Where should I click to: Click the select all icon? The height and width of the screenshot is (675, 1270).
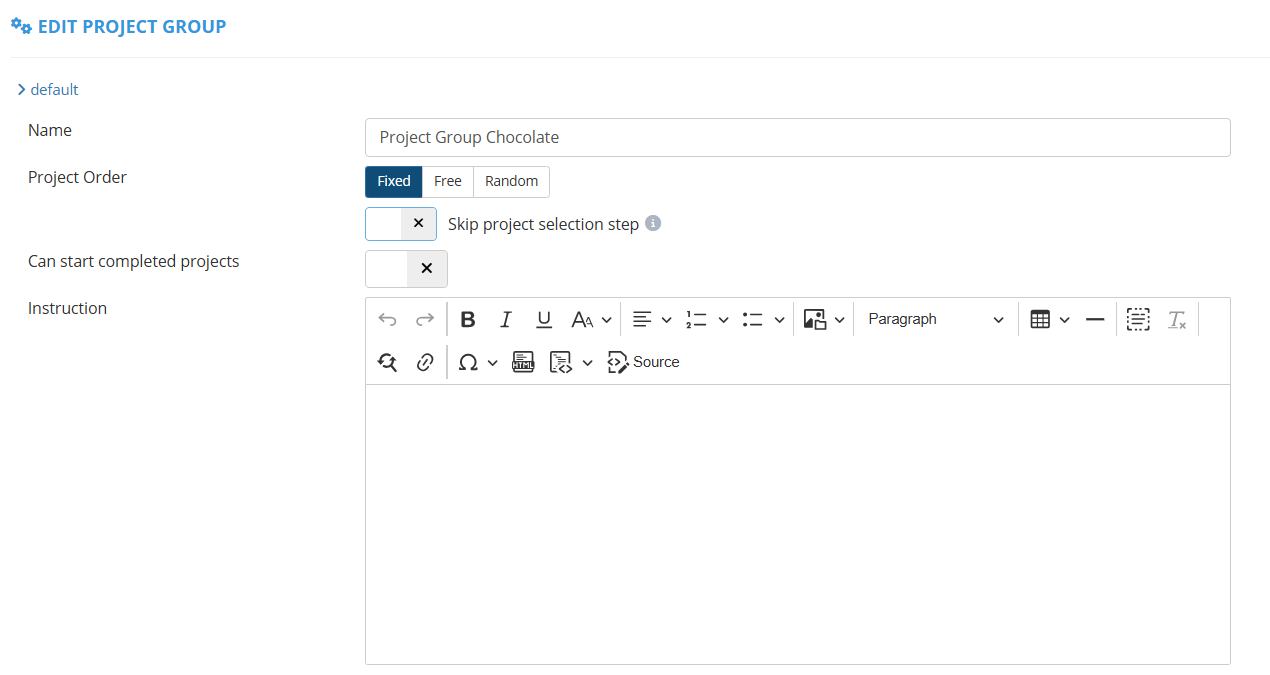pyautogui.click(x=1138, y=320)
